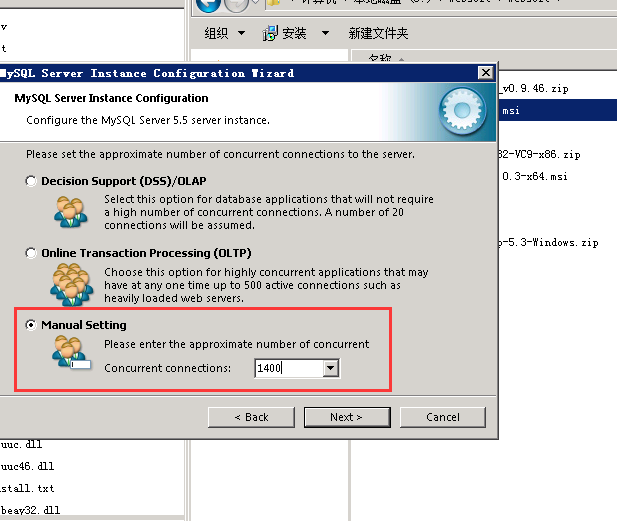The height and width of the screenshot is (521, 617).
Task: Select Decision Support (DSS)/OLAP option
Action: click(32, 182)
